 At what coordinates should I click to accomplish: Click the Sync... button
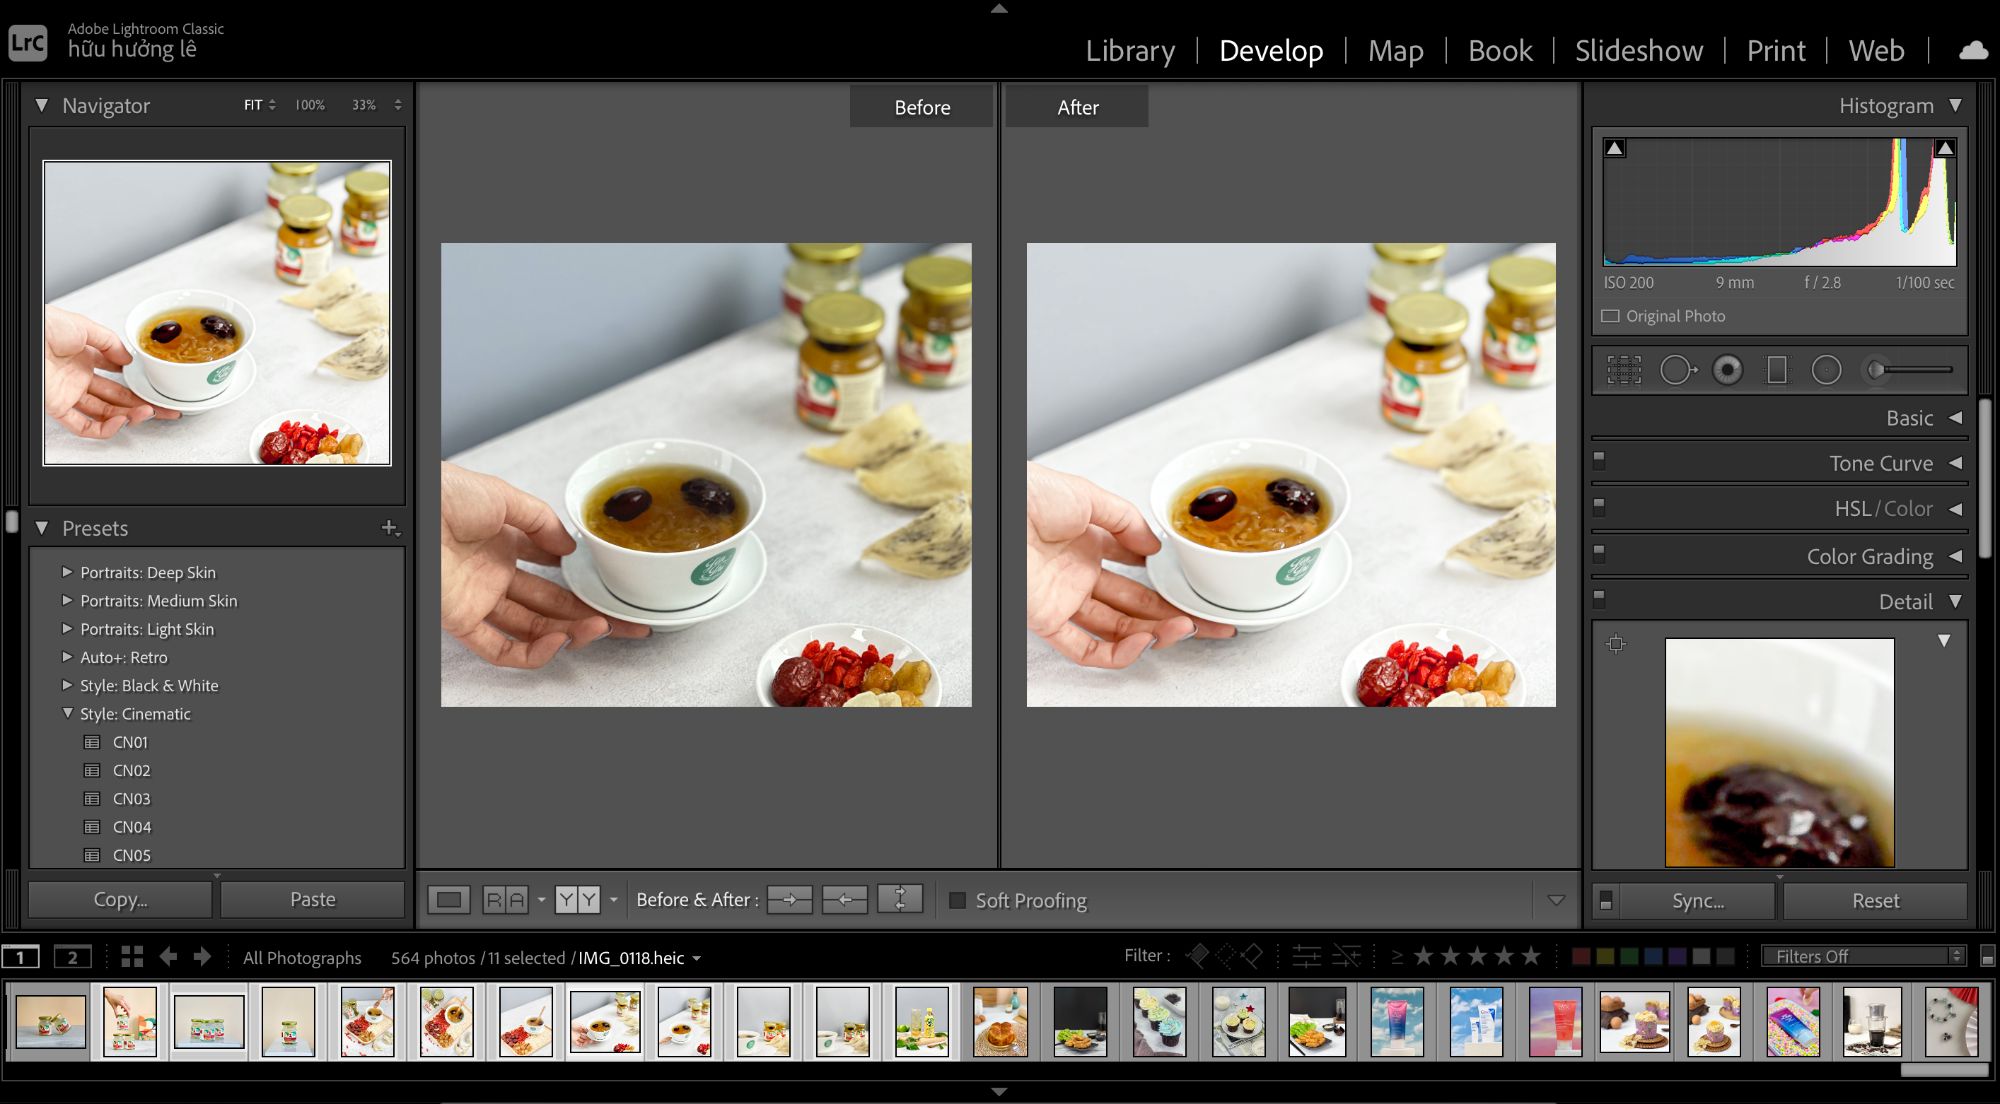point(1697,900)
